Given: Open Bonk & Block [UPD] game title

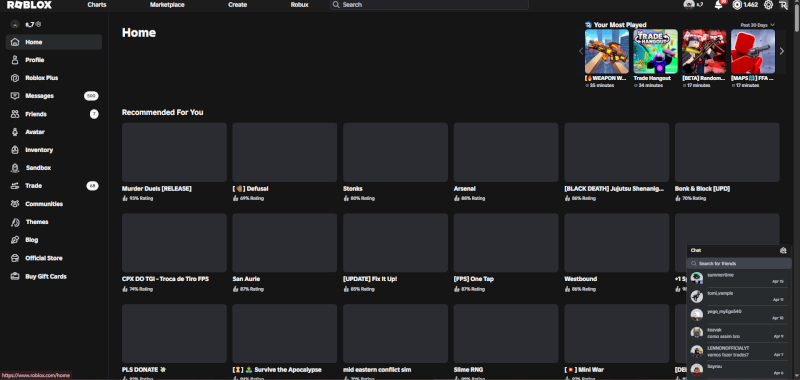Looking at the screenshot, I should [x=702, y=189].
